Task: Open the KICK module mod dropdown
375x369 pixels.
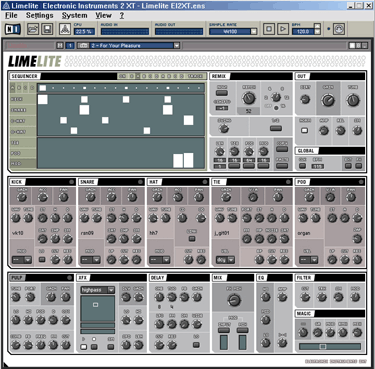Action: (22, 260)
